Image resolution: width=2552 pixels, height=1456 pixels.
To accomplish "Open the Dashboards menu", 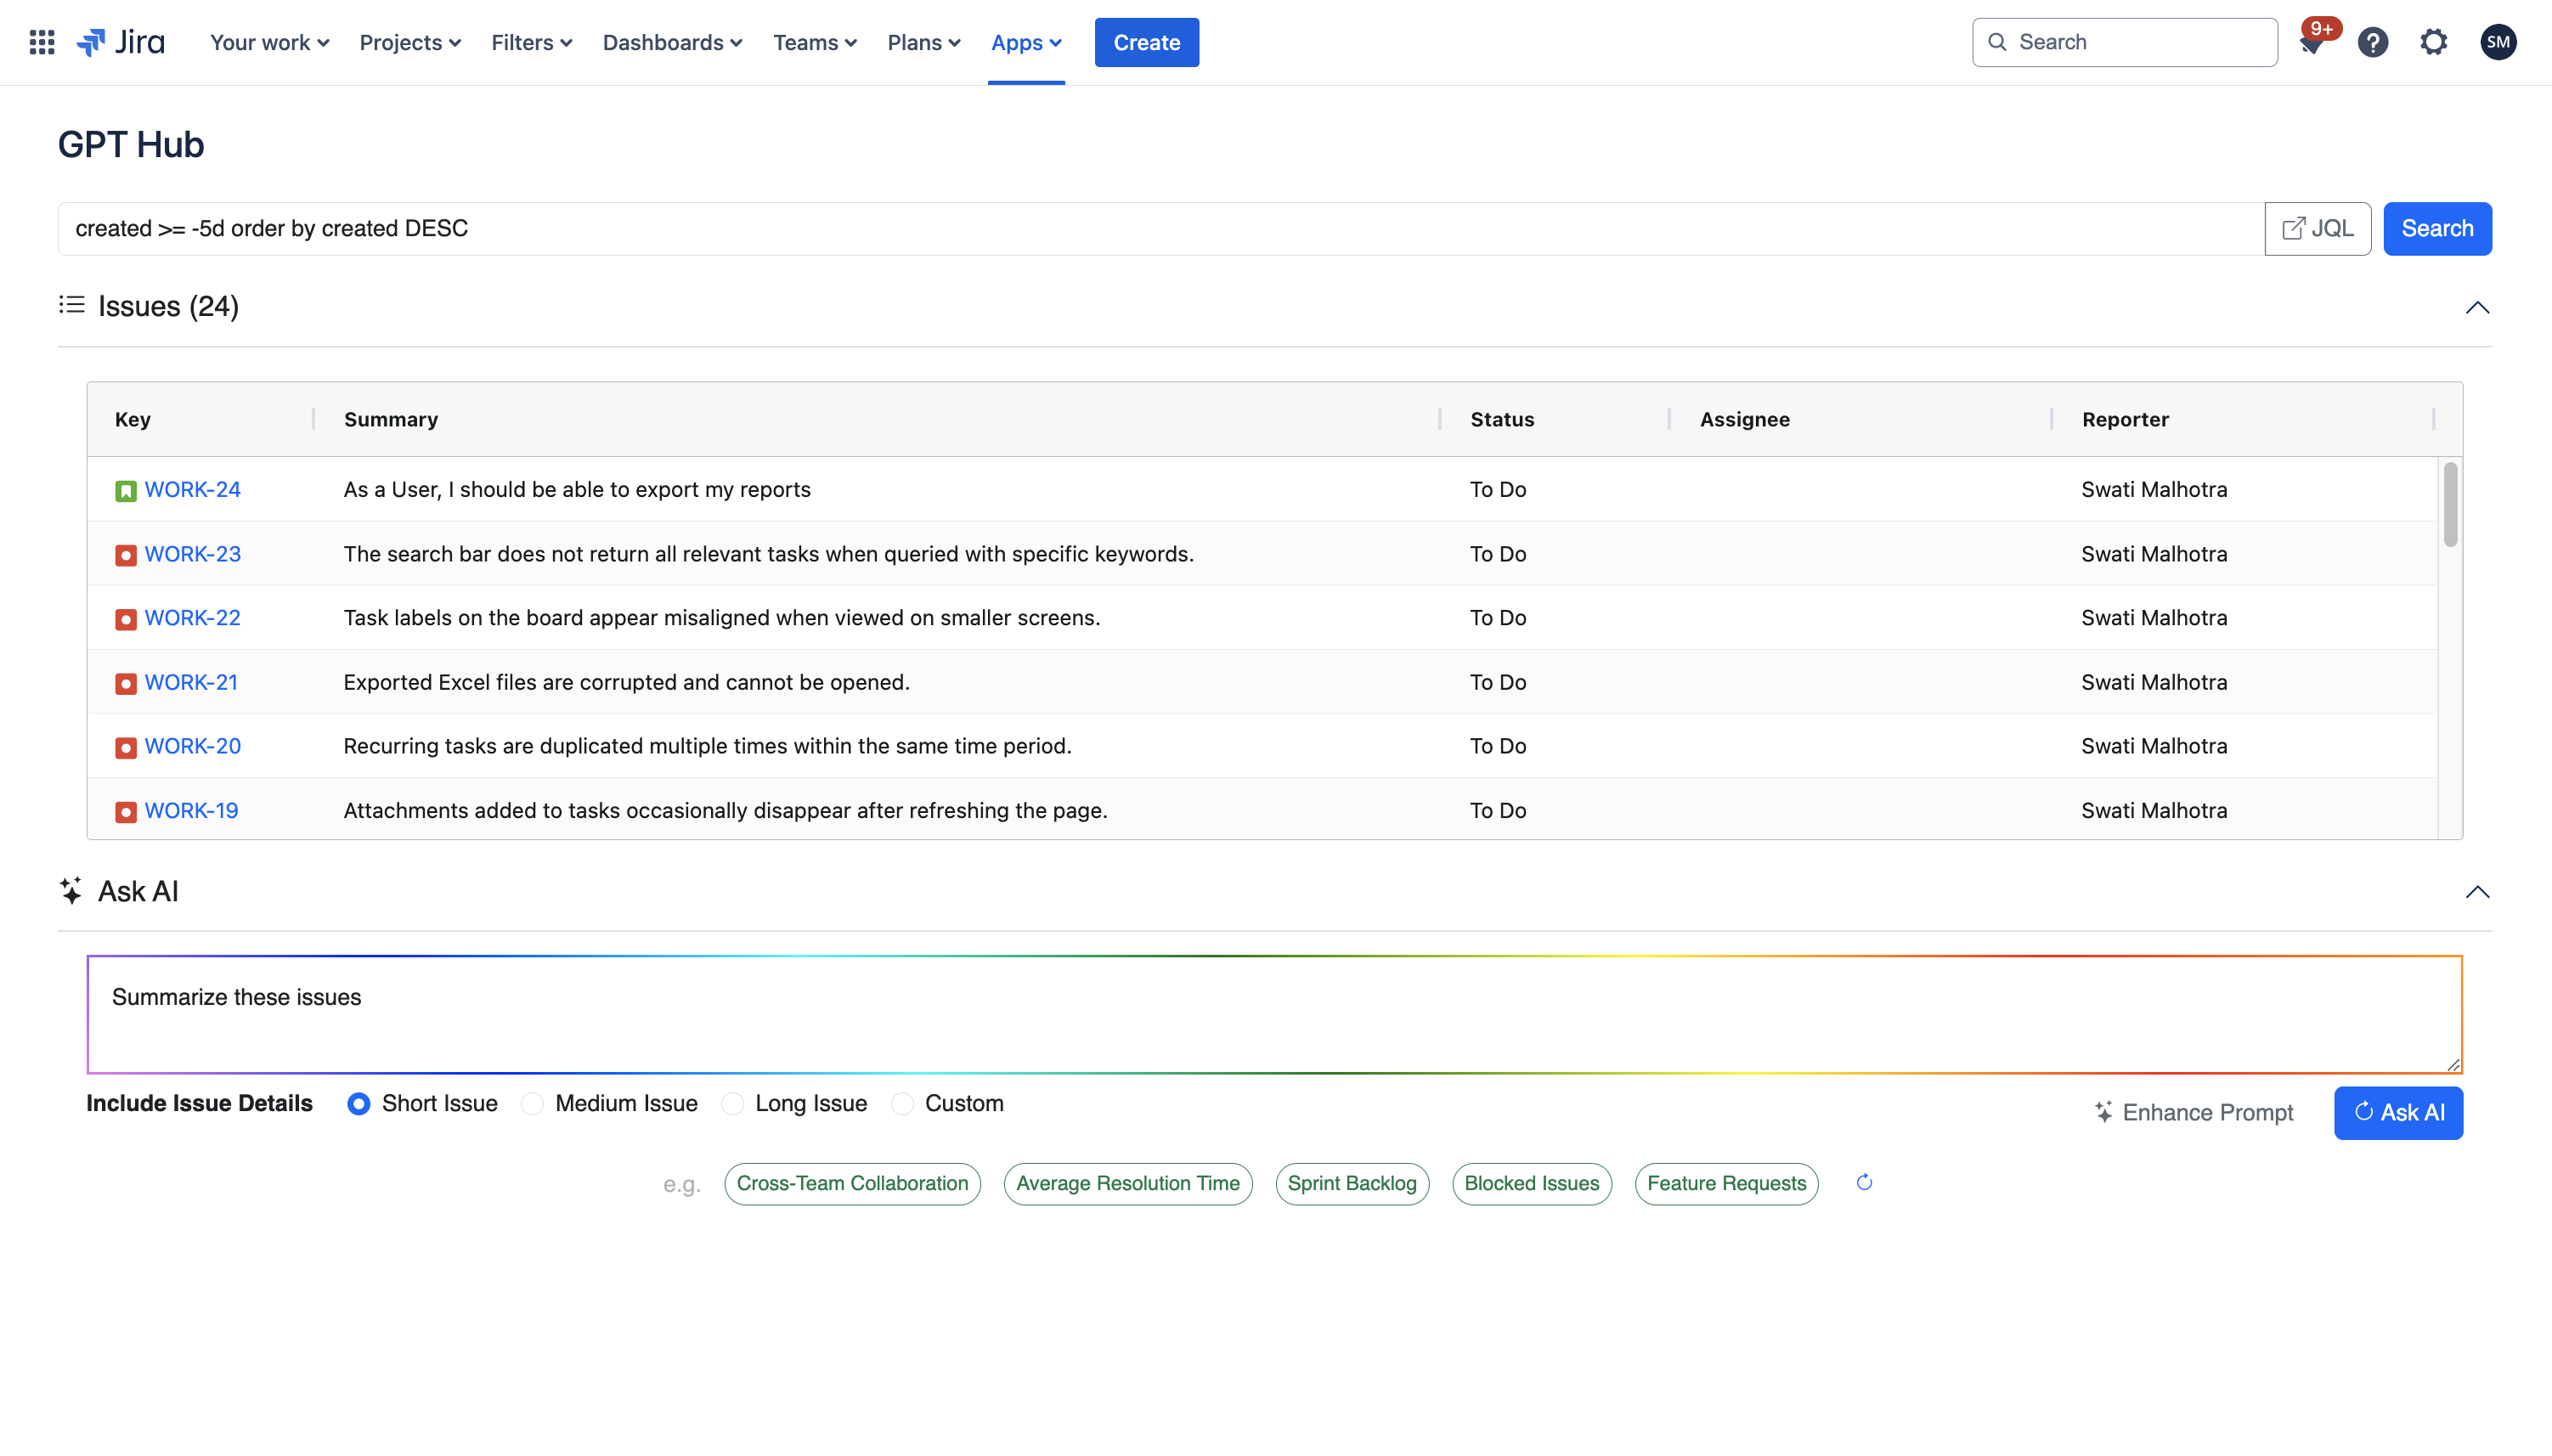I will (672, 42).
